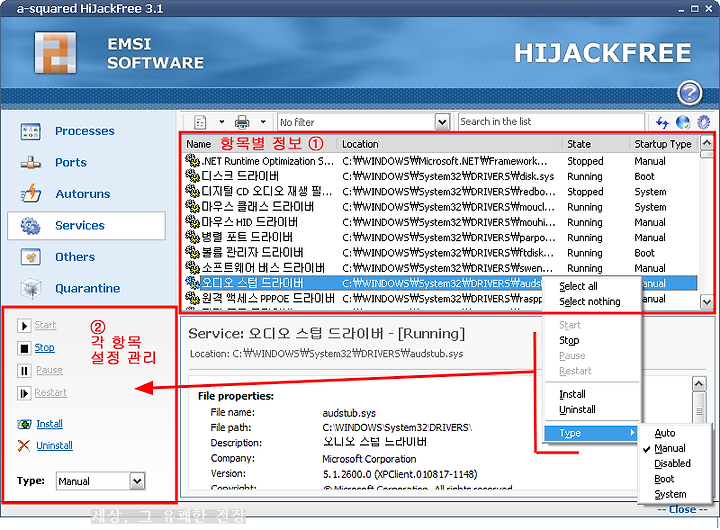Click the Ports sidebar icon
The width and height of the screenshot is (720, 530).
30,163
